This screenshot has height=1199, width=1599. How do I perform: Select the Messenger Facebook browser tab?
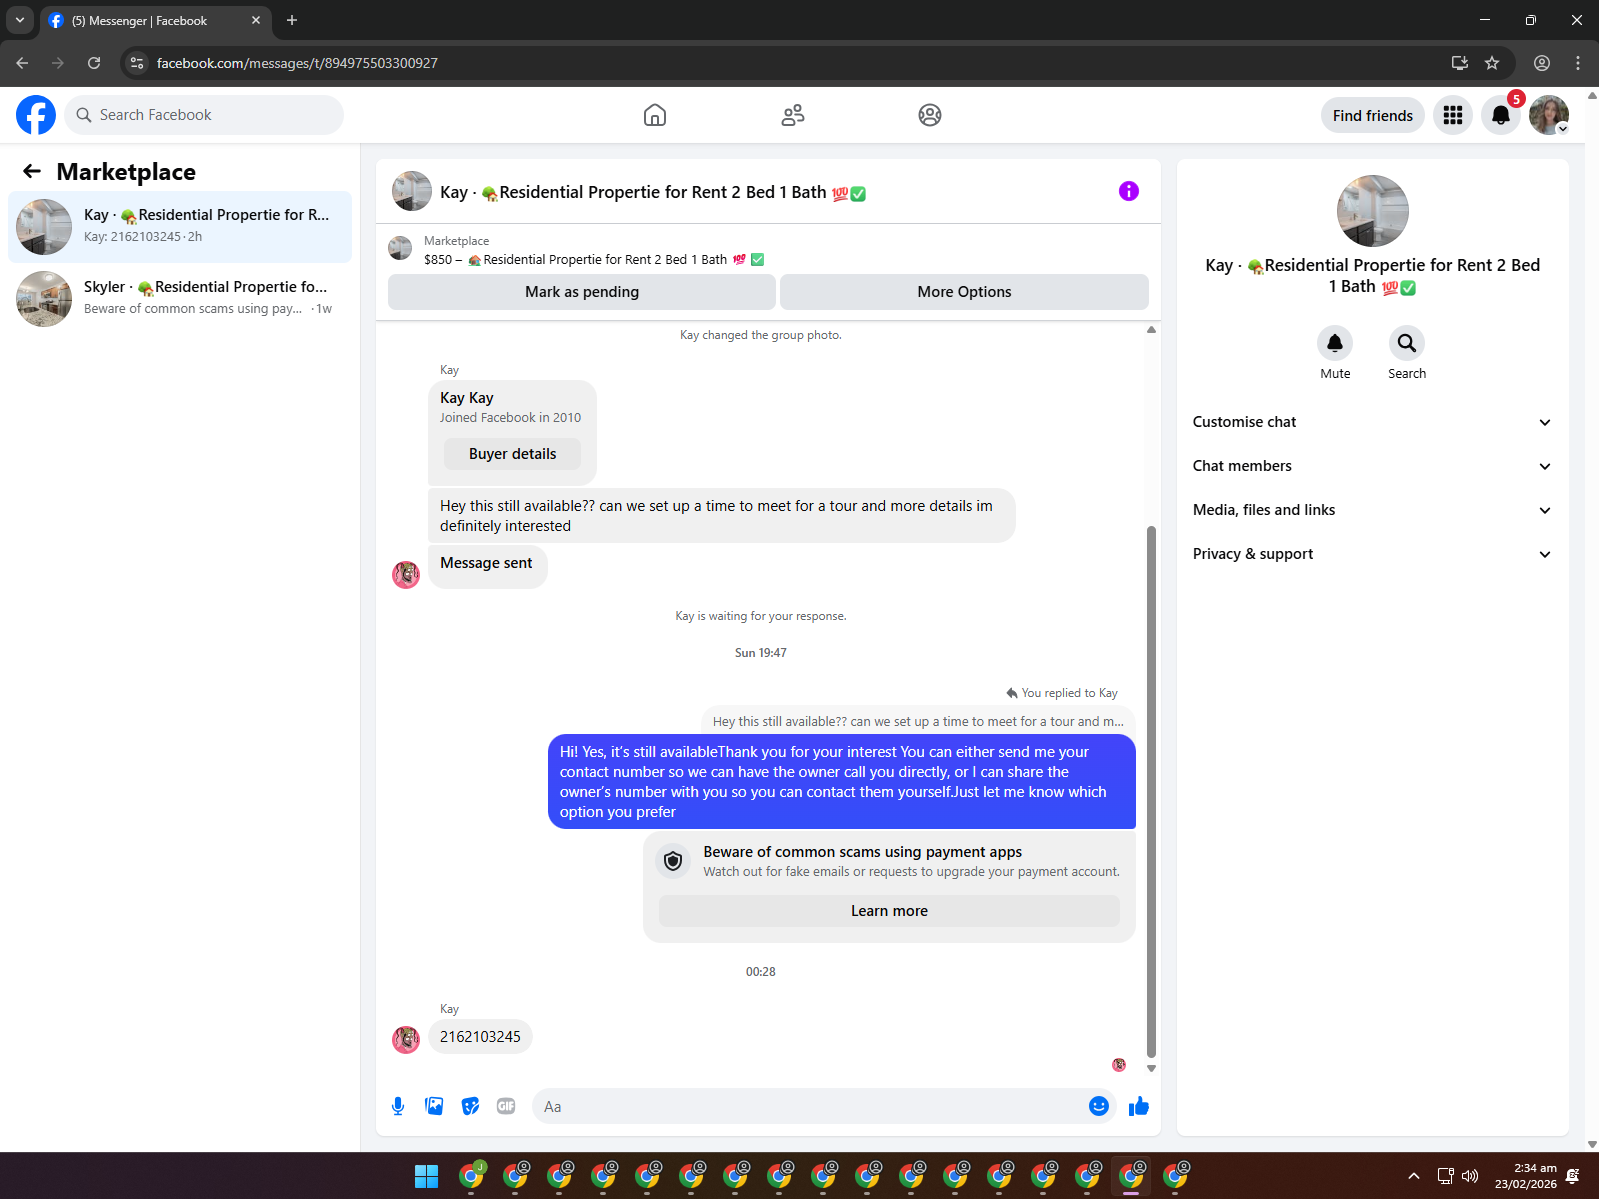[155, 20]
